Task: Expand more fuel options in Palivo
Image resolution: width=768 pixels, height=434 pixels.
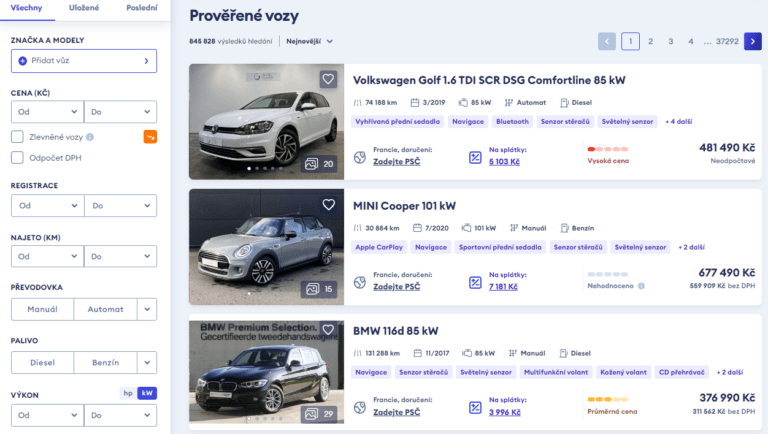Action: click(147, 362)
